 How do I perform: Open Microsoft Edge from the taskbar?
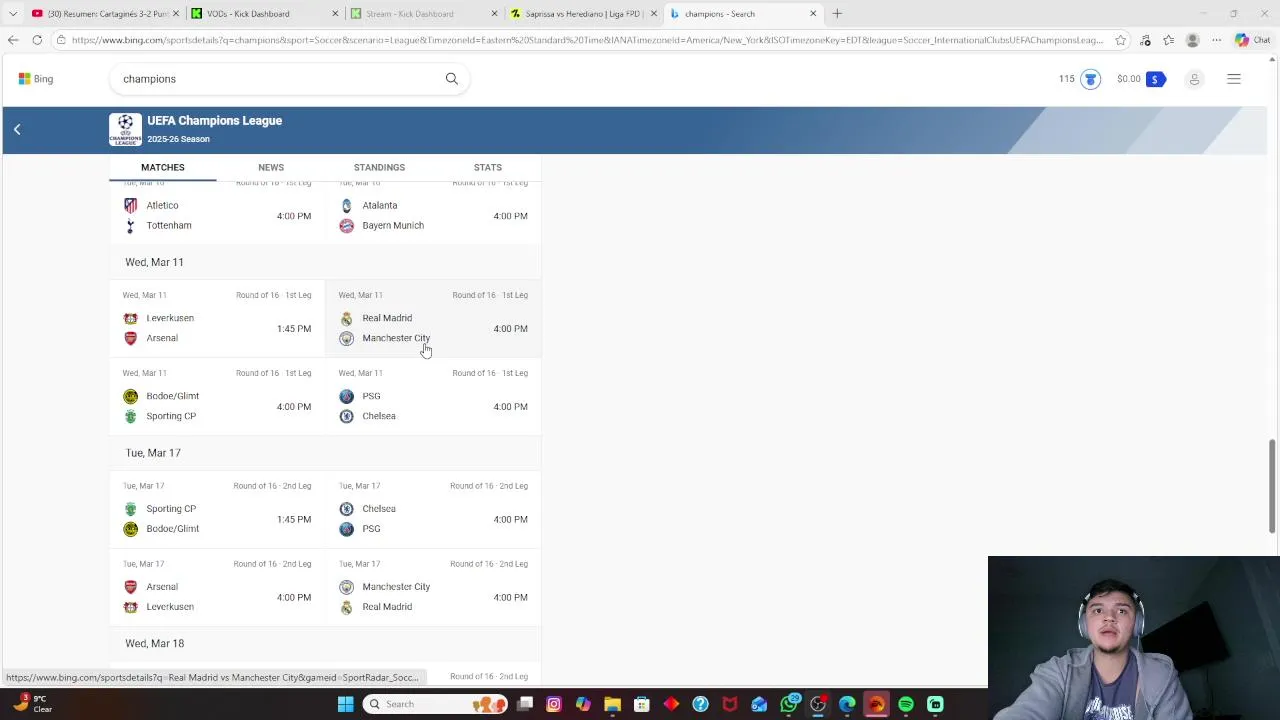847,704
